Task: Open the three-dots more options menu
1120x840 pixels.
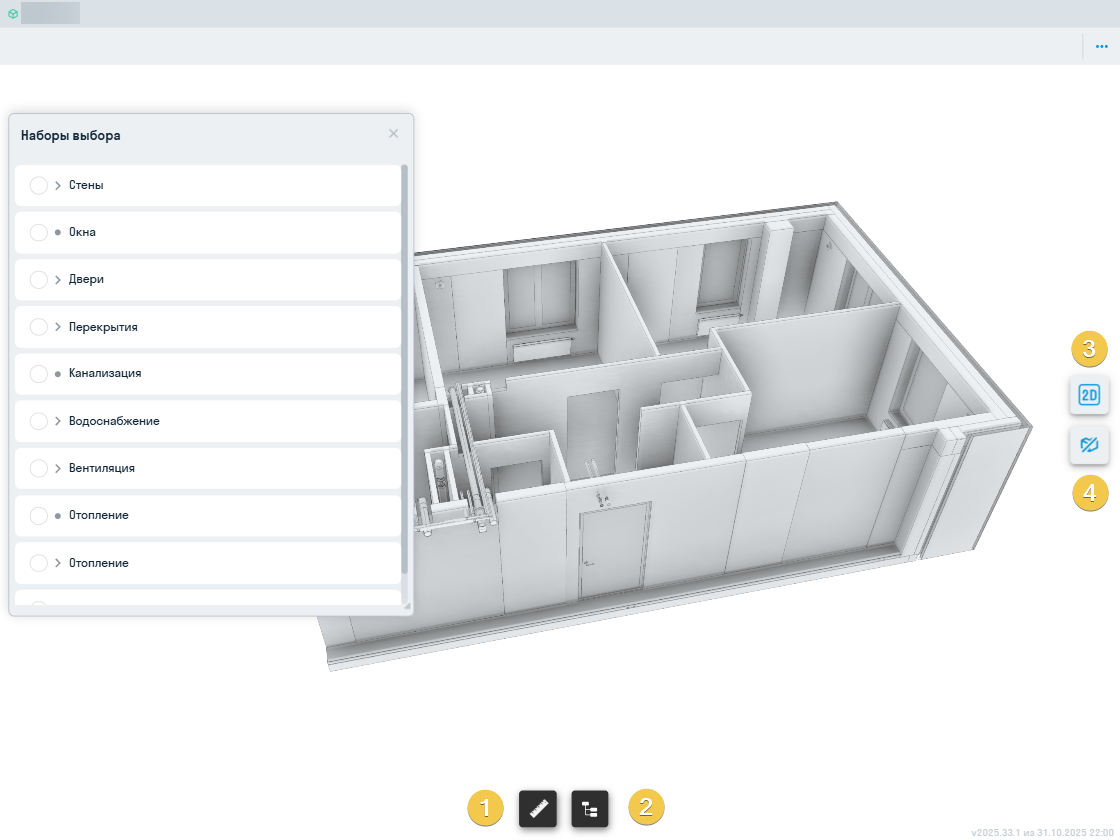Action: pos(1101,46)
